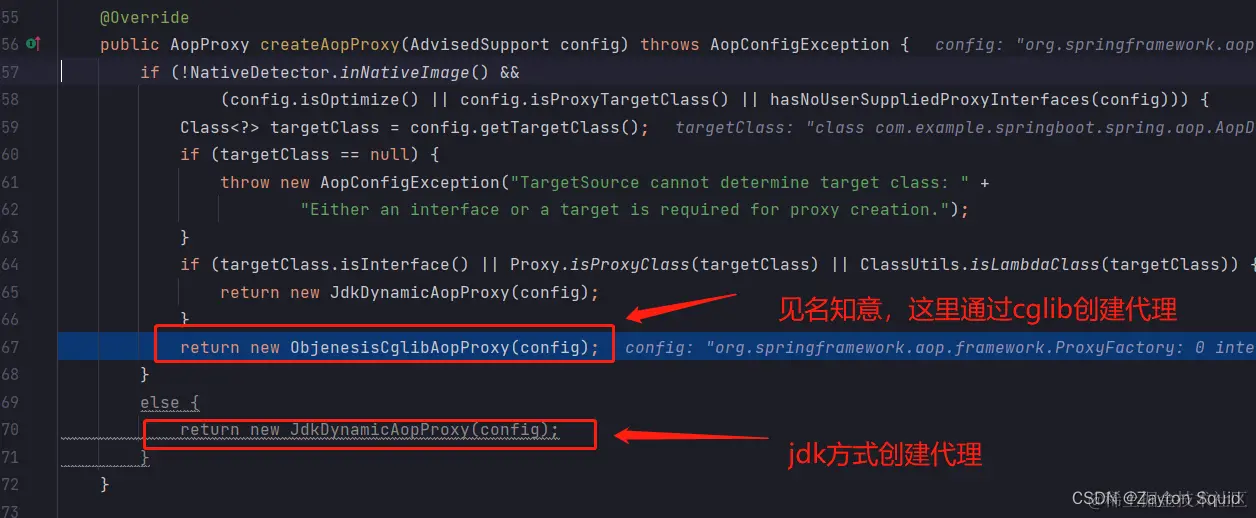Click AopConfigException in the throws clause

tap(800, 44)
